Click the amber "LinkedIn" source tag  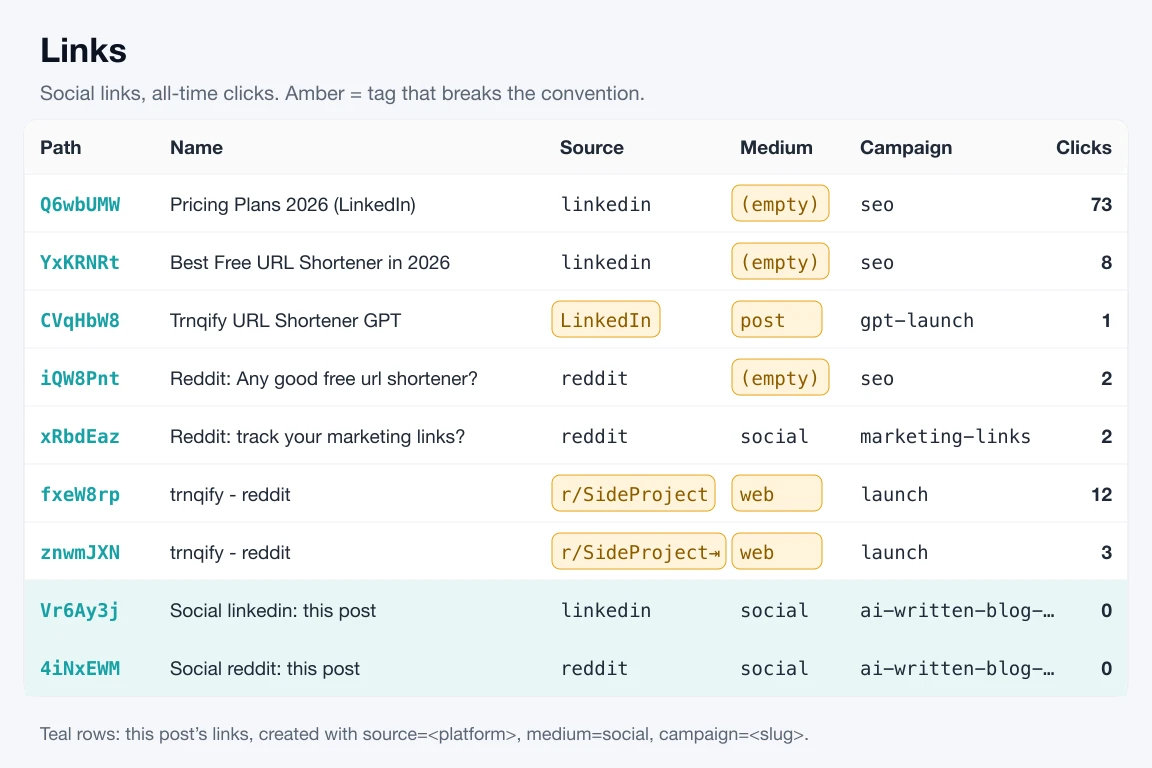click(605, 320)
